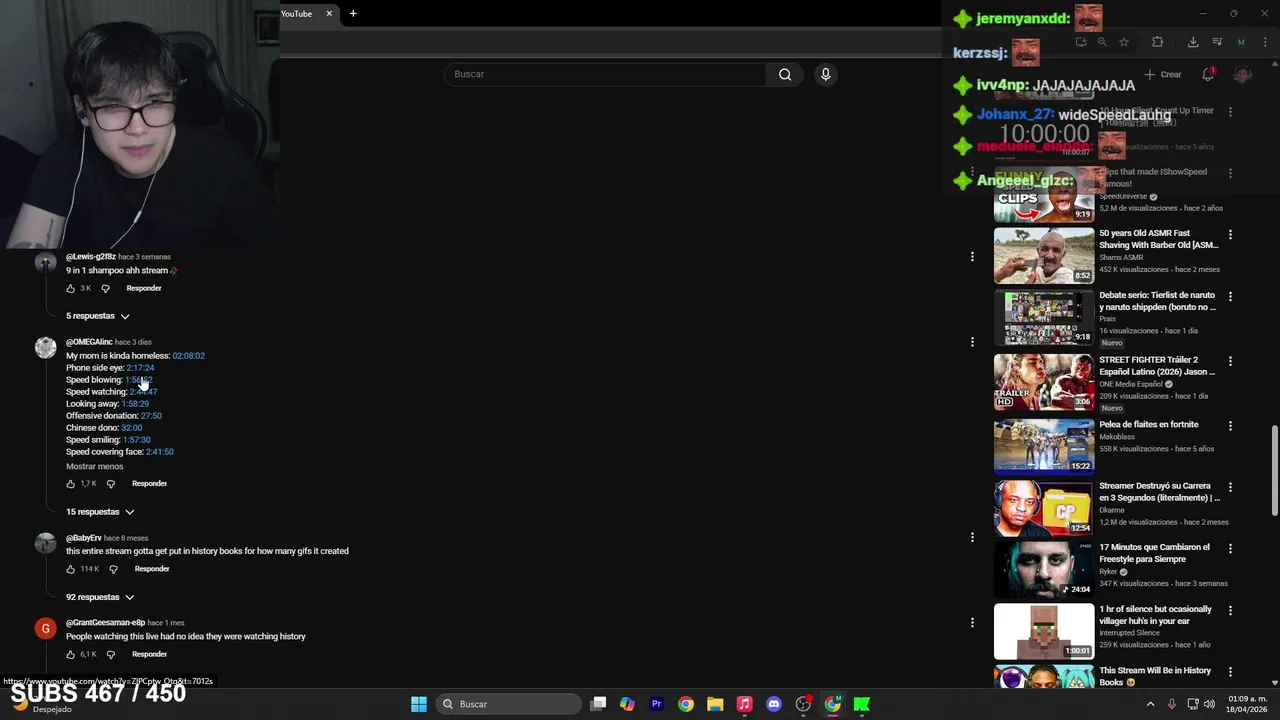Jump to timestamp 02:08:02
The height and width of the screenshot is (720, 1280).
[x=188, y=356]
